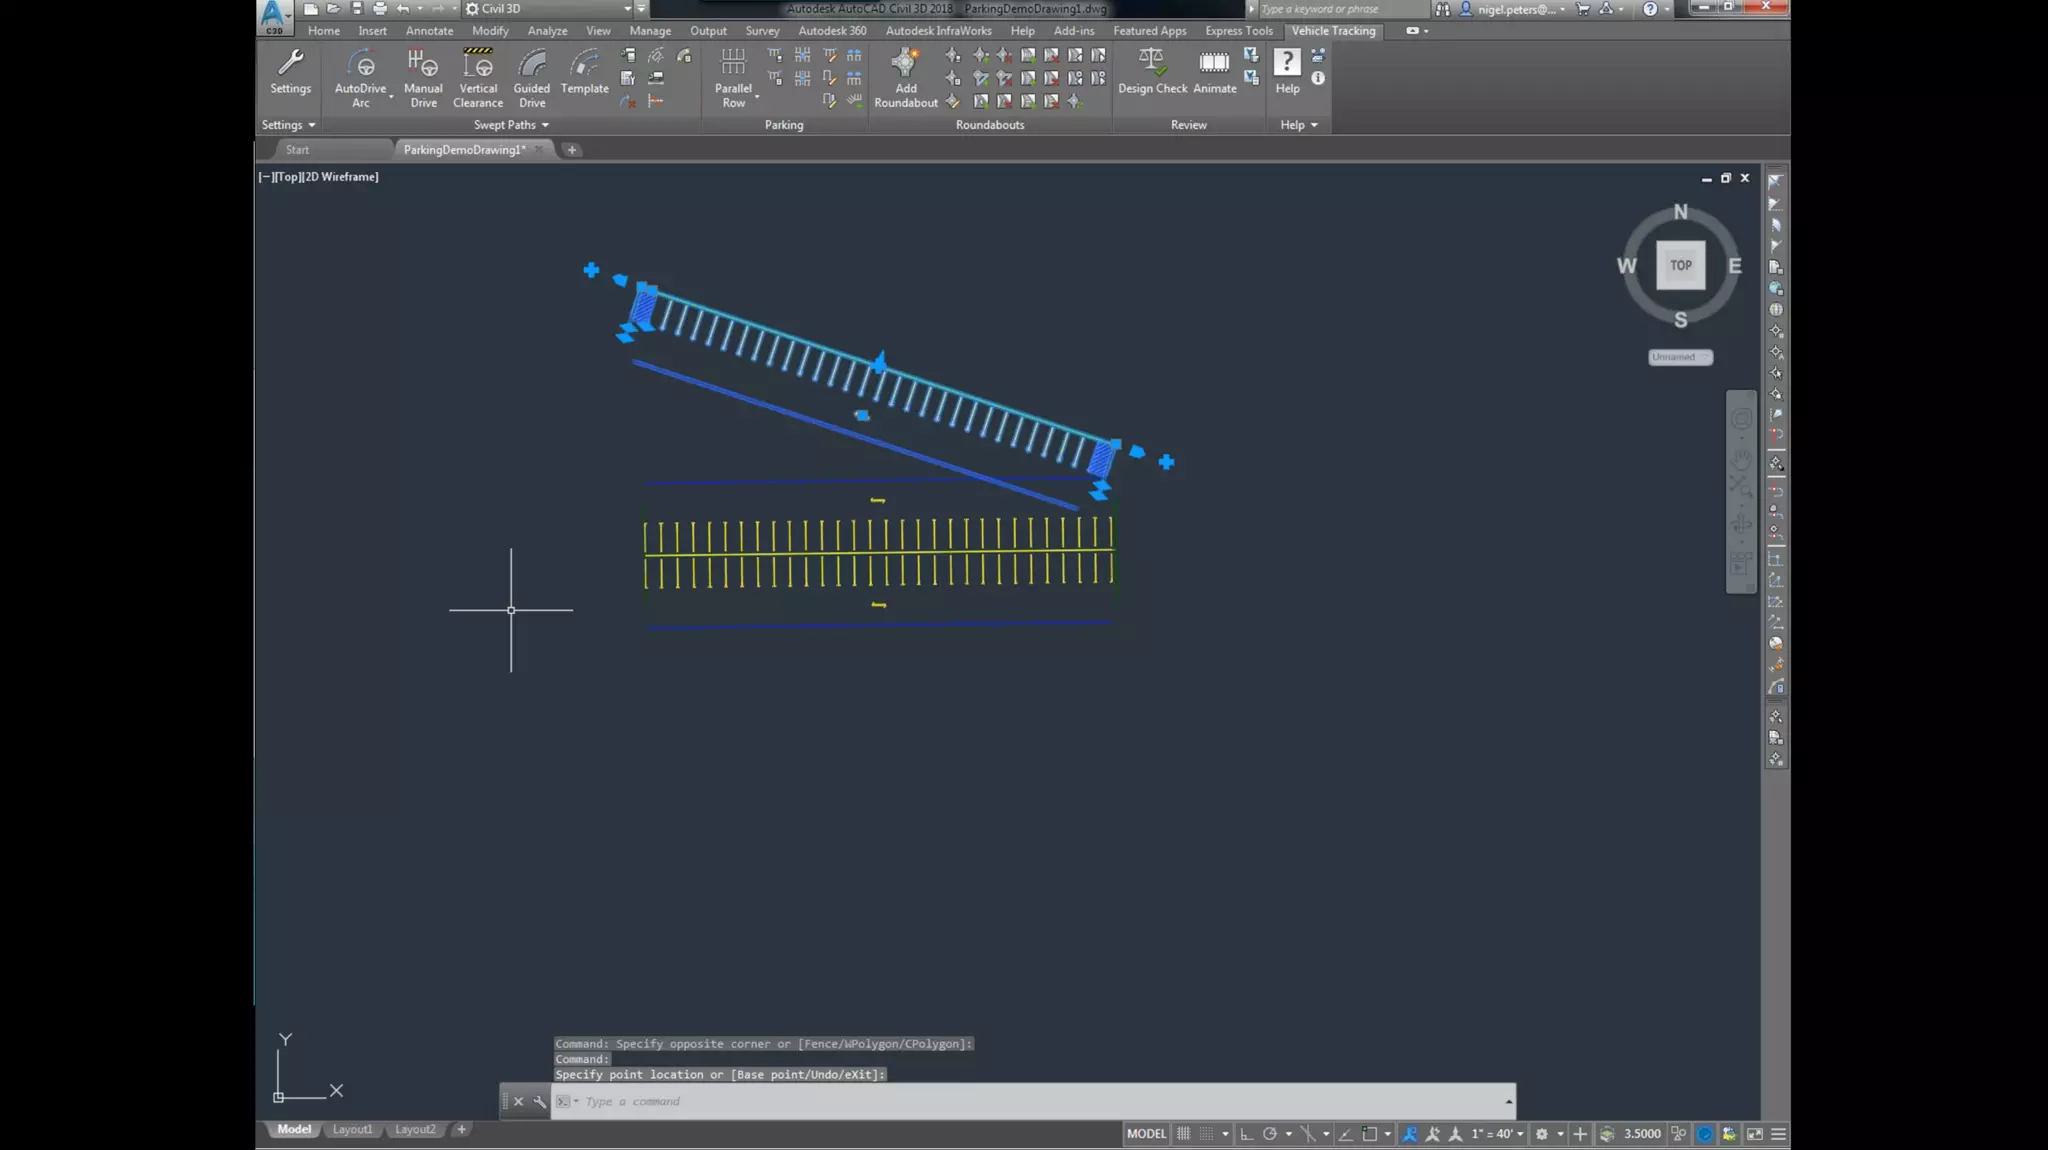
Task: Toggle snap mode dotted grid icon
Action: pyautogui.click(x=1206, y=1133)
